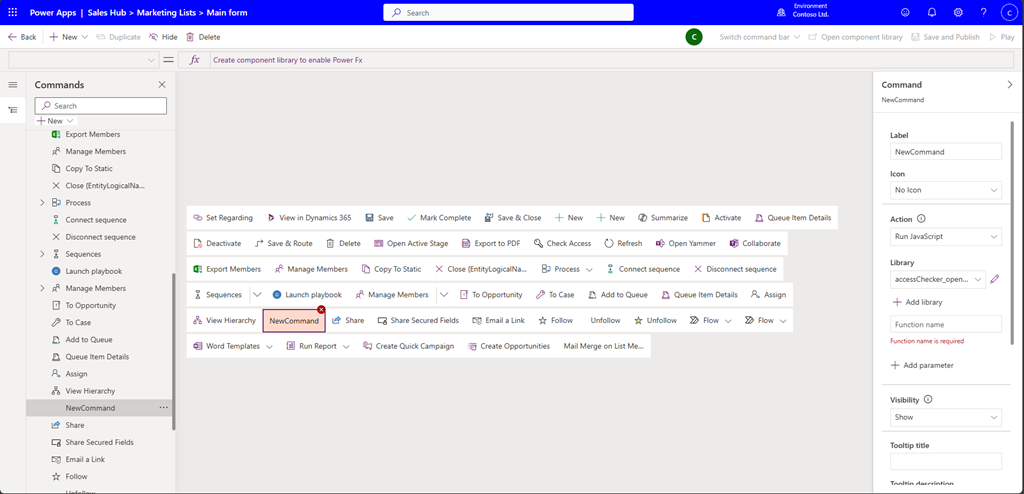Open the notifications bell
This screenshot has height=494, width=1024.
[932, 12]
